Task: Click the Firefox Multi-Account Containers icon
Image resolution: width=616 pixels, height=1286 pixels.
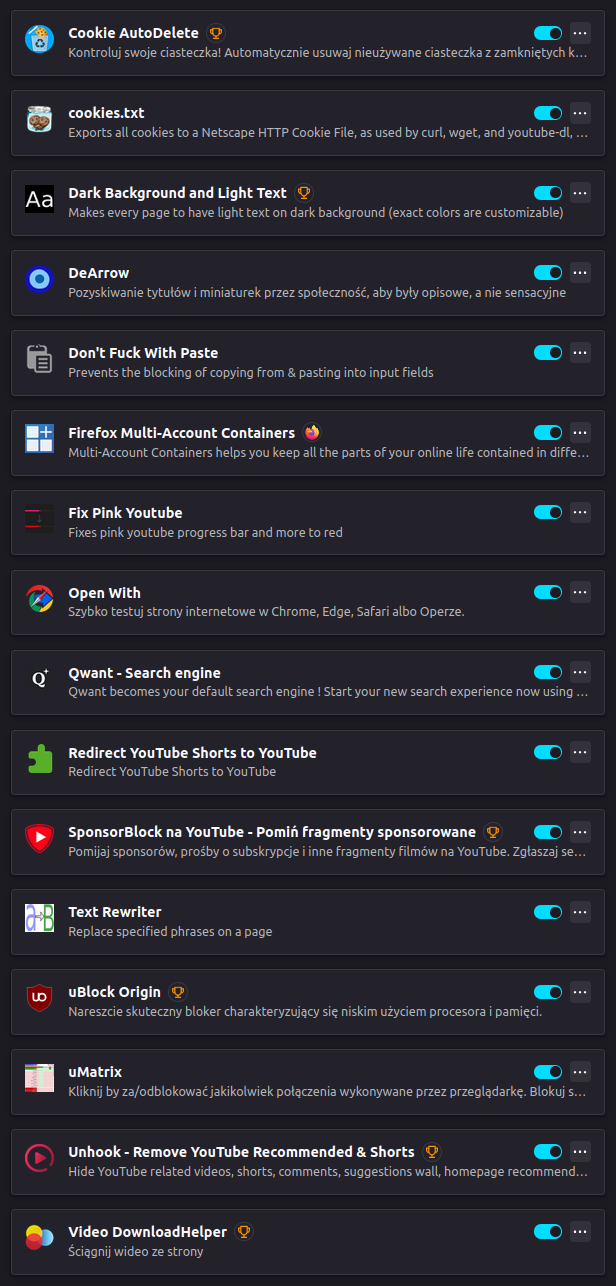Action: click(x=39, y=439)
